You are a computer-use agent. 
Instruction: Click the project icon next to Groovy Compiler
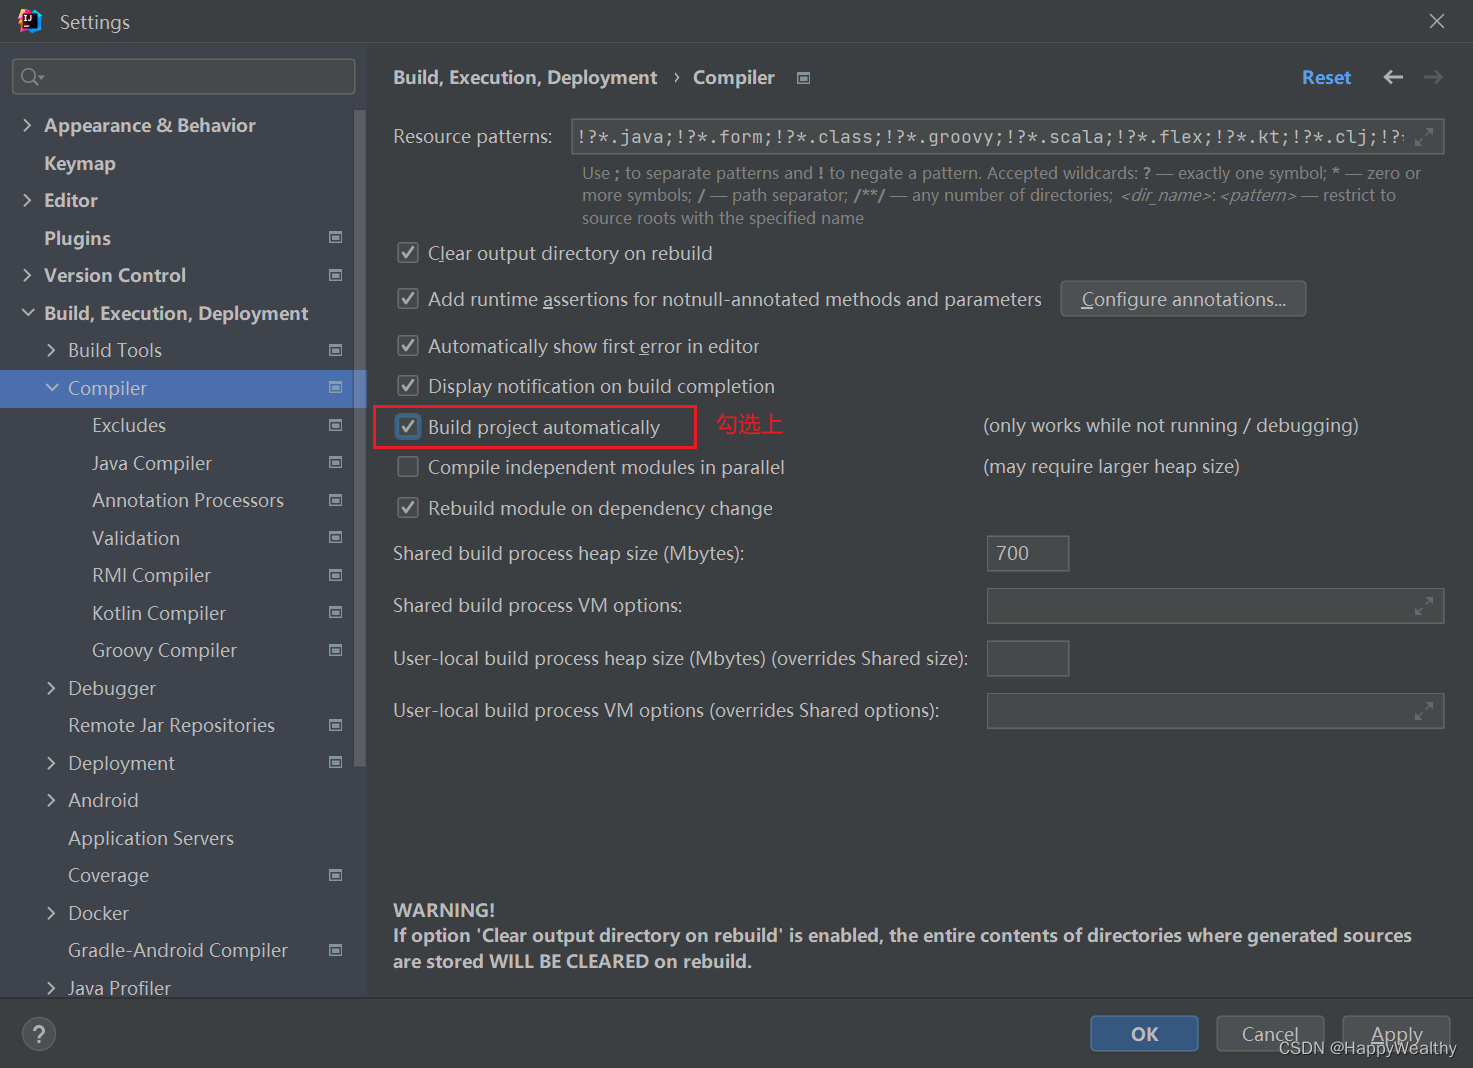click(x=336, y=650)
